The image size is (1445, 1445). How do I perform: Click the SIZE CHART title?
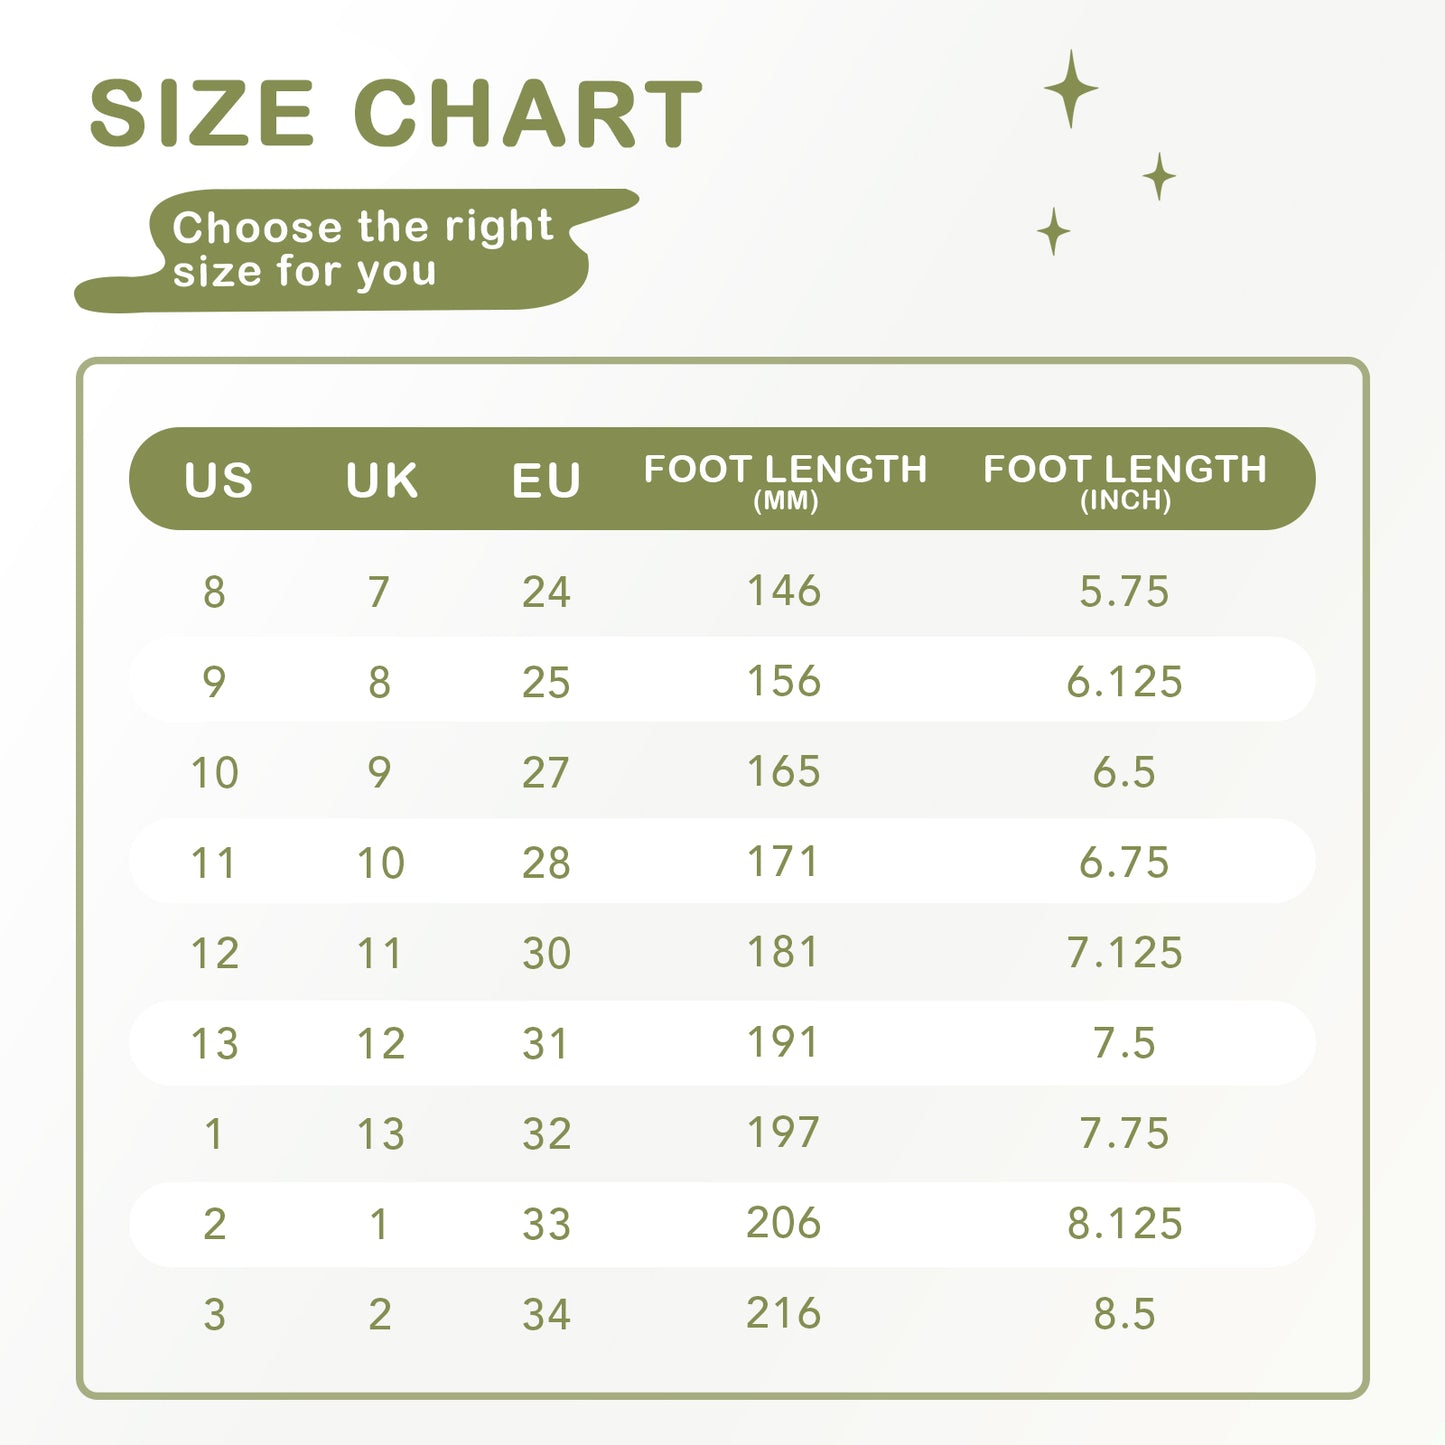pos(395,114)
